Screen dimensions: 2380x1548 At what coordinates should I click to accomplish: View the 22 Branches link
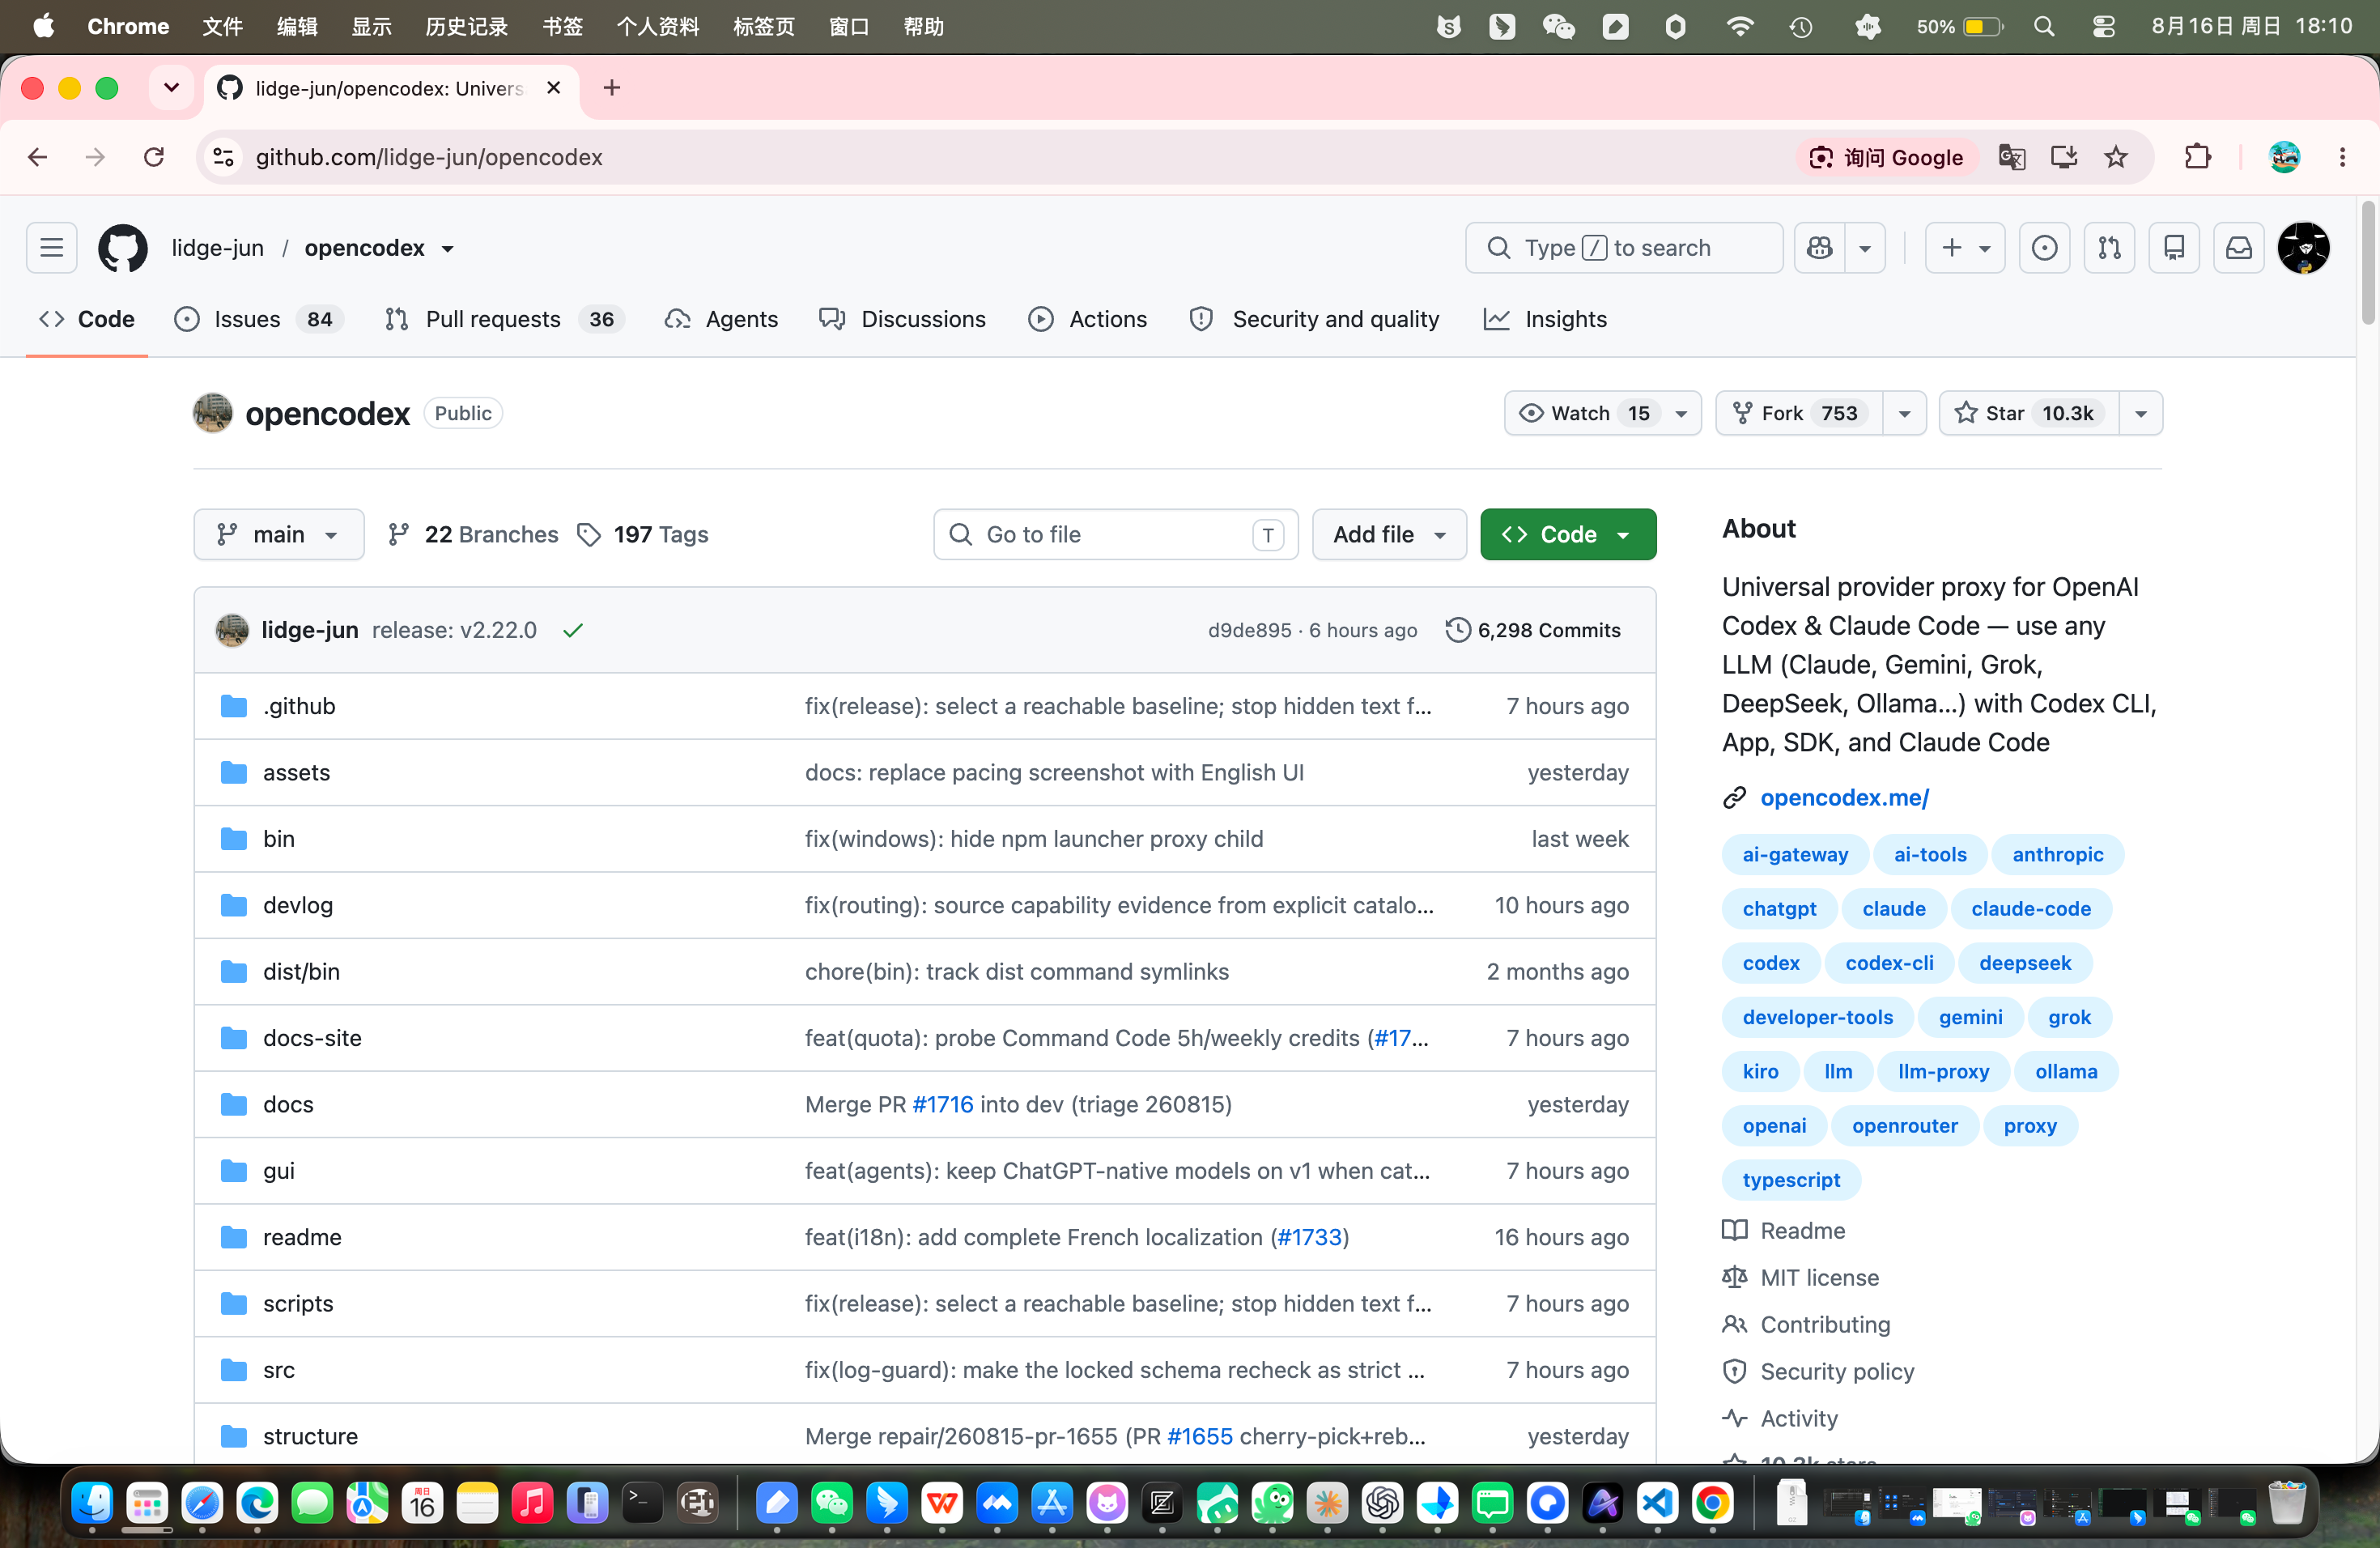click(472, 534)
